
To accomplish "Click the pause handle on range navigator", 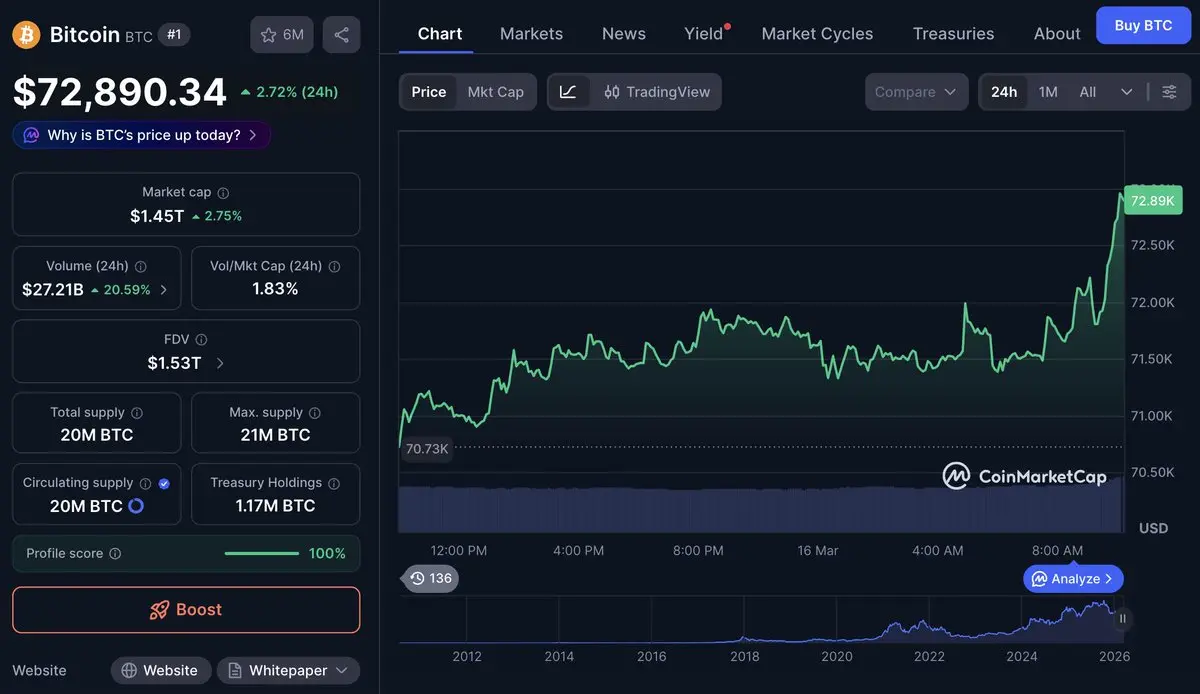I will tap(1122, 619).
